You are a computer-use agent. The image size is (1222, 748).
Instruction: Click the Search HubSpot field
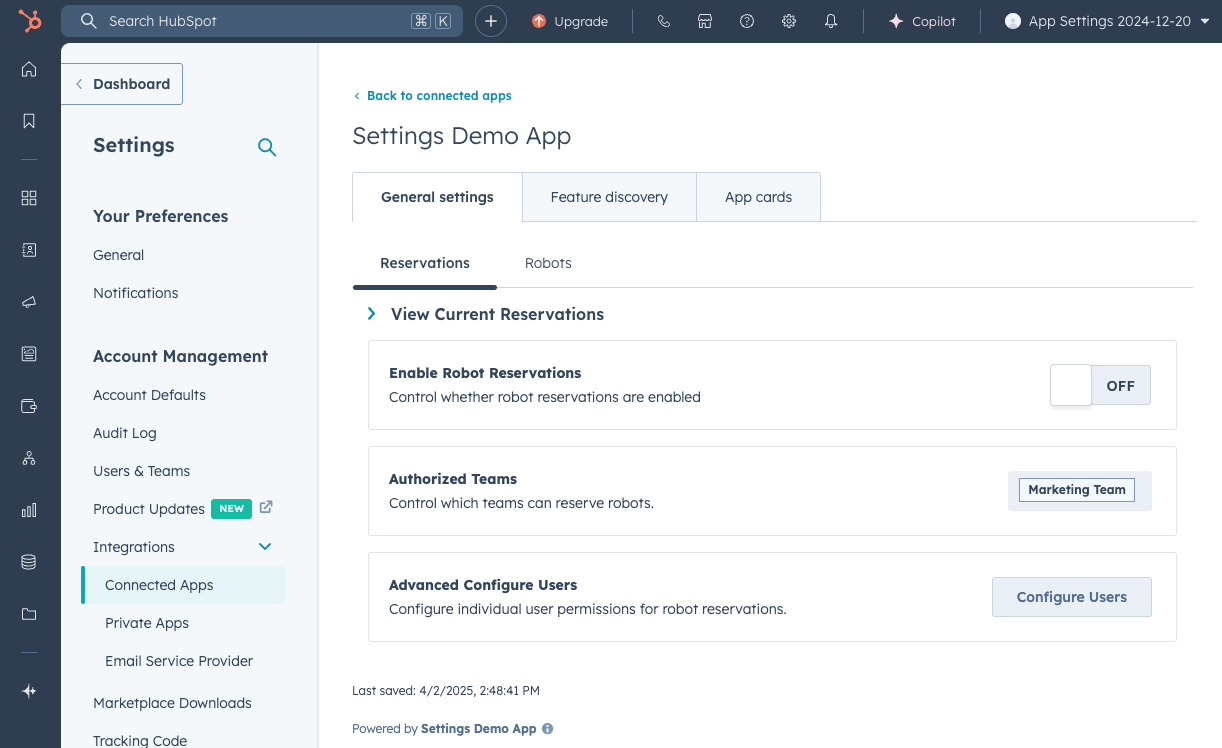(x=262, y=21)
